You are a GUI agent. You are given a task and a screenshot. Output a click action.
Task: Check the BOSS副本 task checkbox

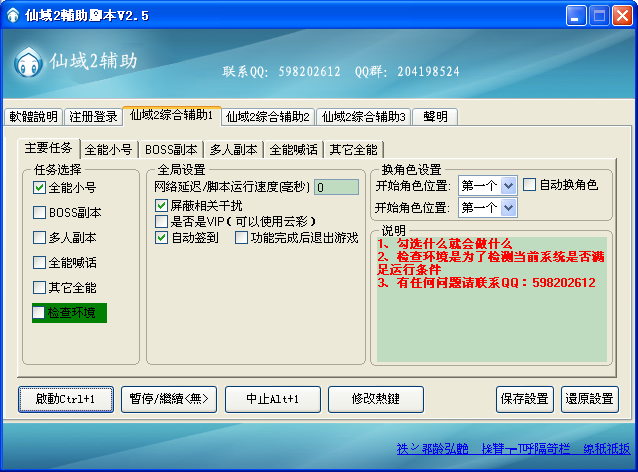(39, 212)
